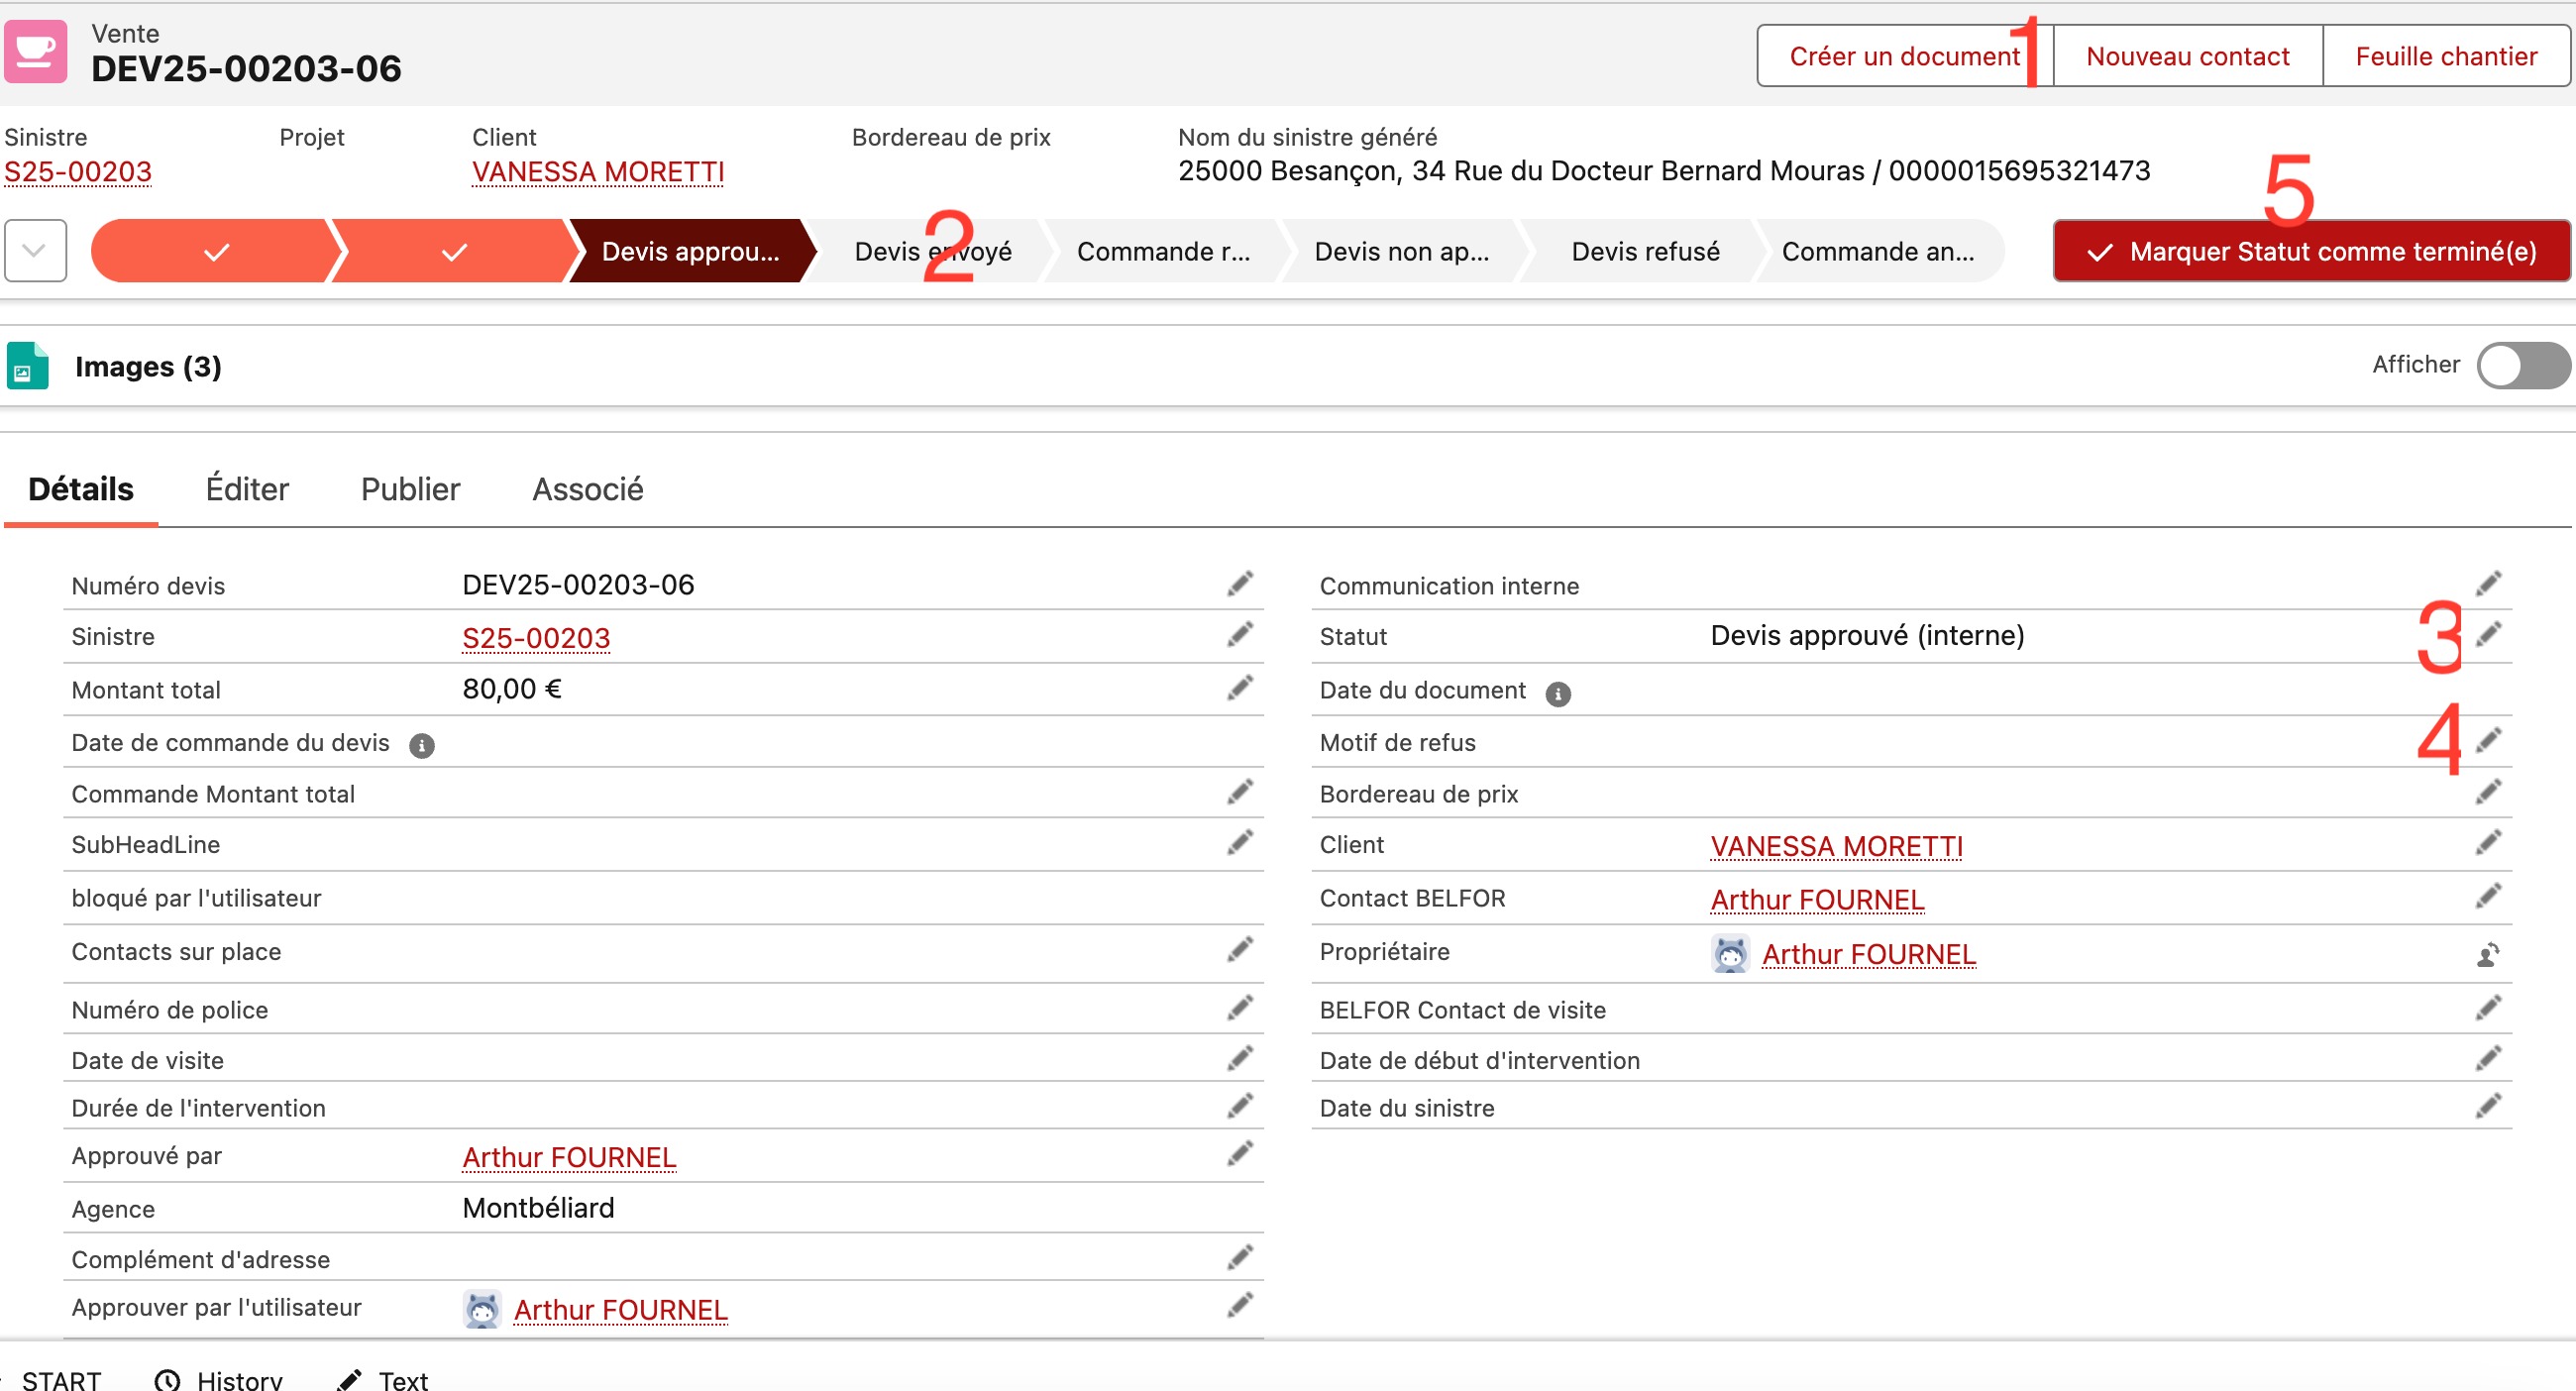The width and height of the screenshot is (2576, 1391).
Task: Select the Devis approuvé path stage
Action: click(x=690, y=251)
